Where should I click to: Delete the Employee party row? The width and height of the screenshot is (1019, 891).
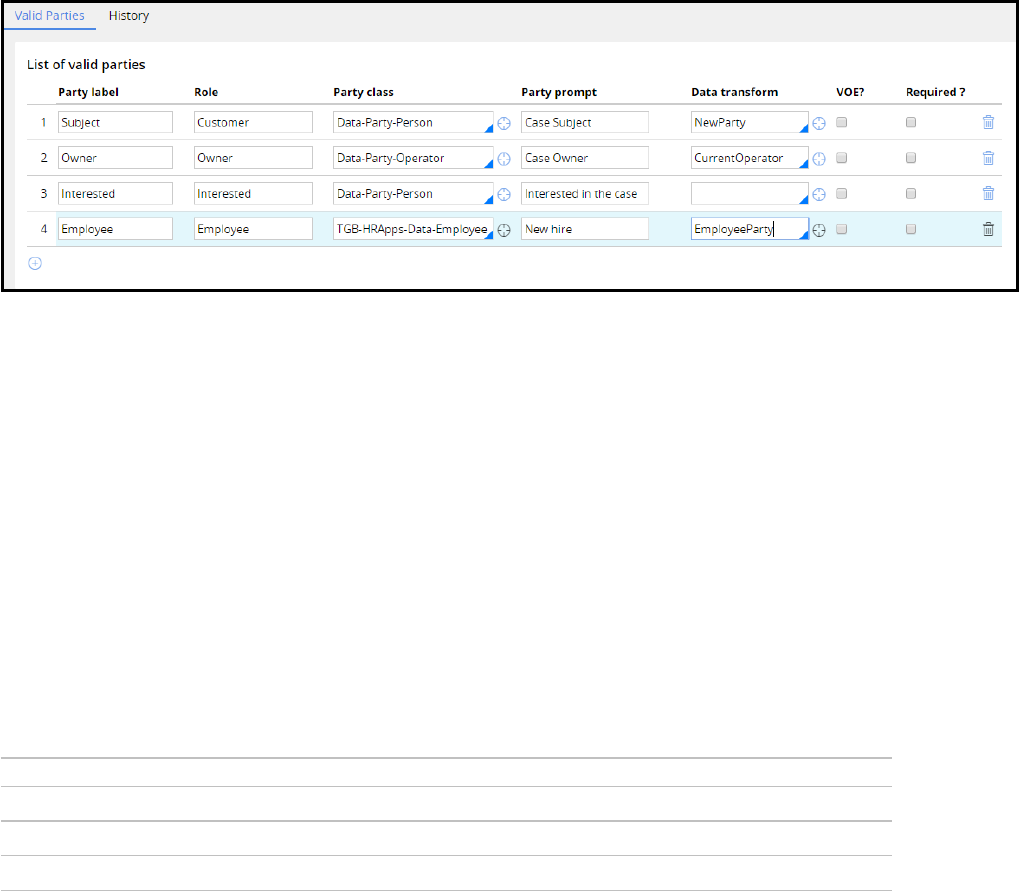click(x=988, y=229)
